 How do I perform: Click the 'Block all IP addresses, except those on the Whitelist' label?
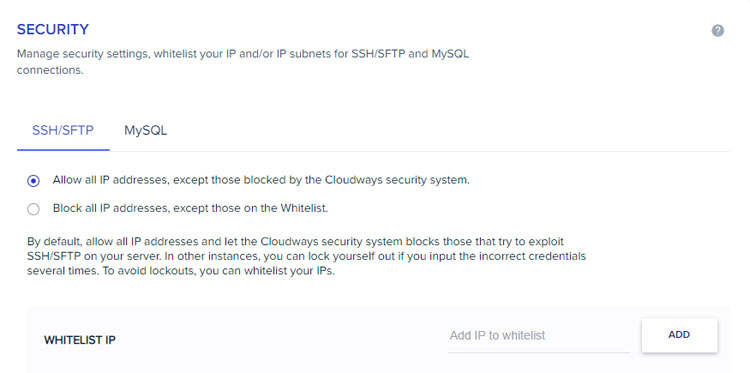click(x=190, y=208)
